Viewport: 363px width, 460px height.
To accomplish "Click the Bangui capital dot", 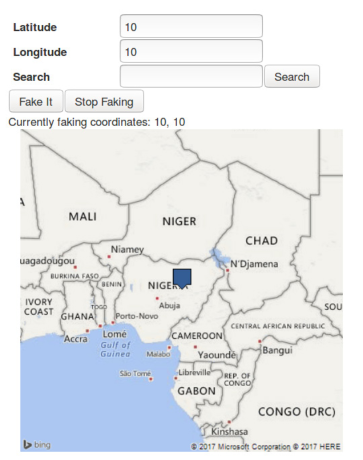I will (x=260, y=341).
